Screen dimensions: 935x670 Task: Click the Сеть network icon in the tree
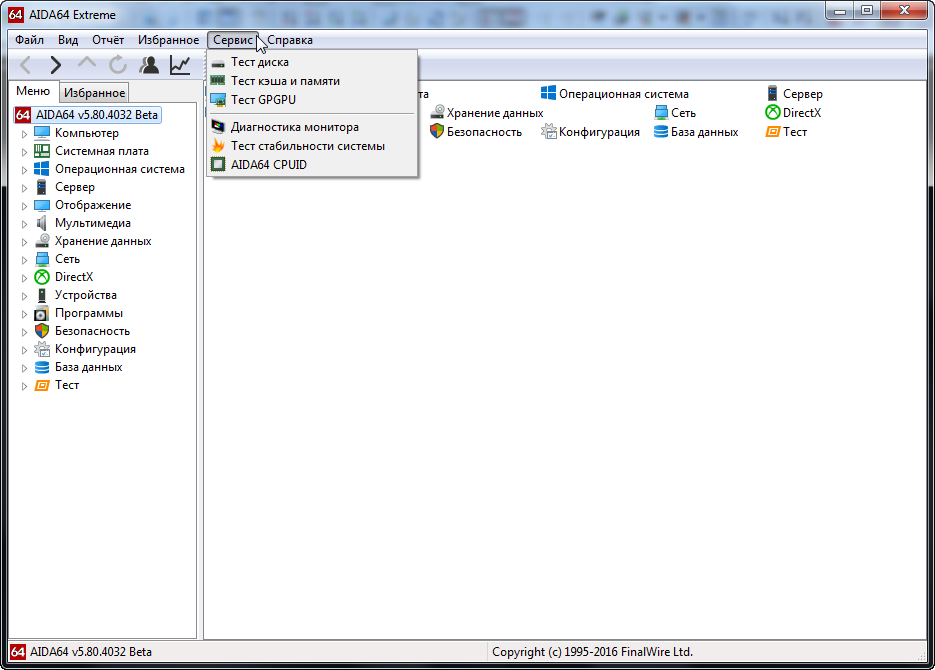click(42, 259)
